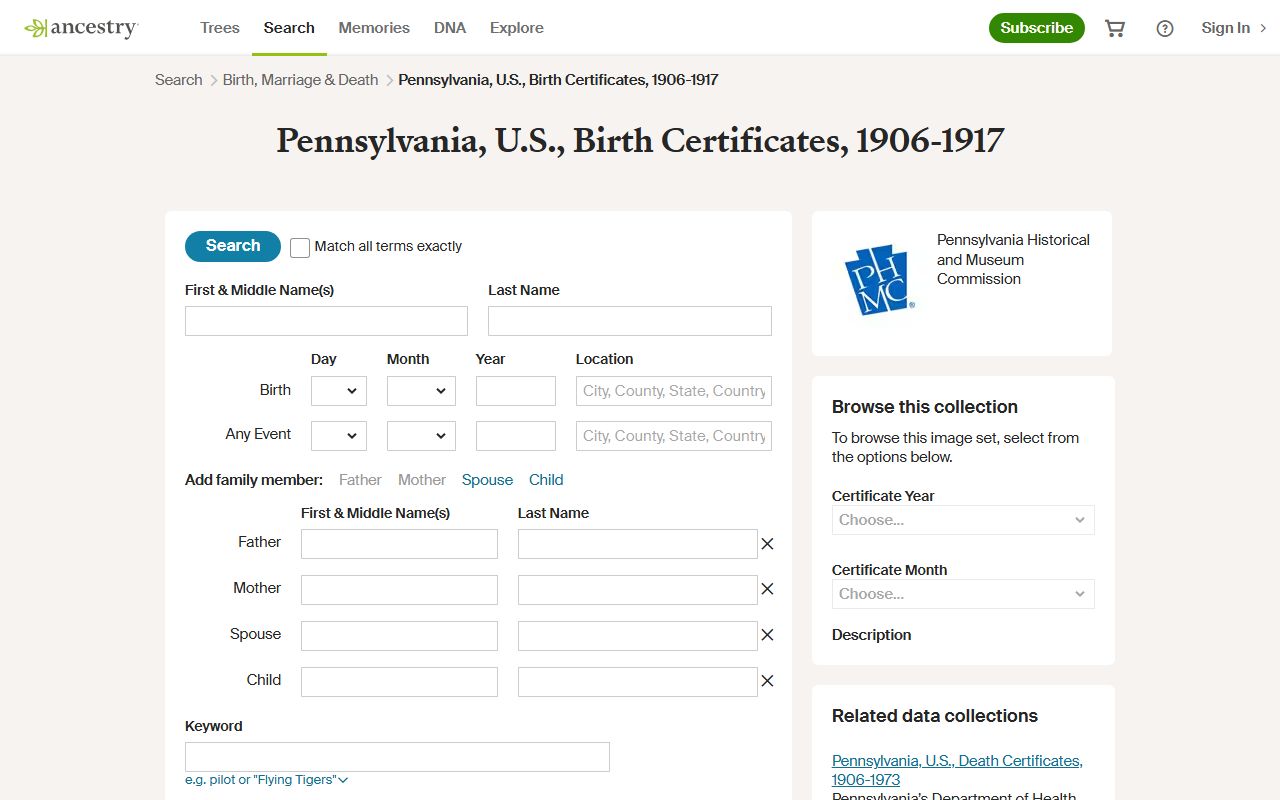Focus the Any Event Year field
This screenshot has height=800, width=1280.
[x=516, y=436]
